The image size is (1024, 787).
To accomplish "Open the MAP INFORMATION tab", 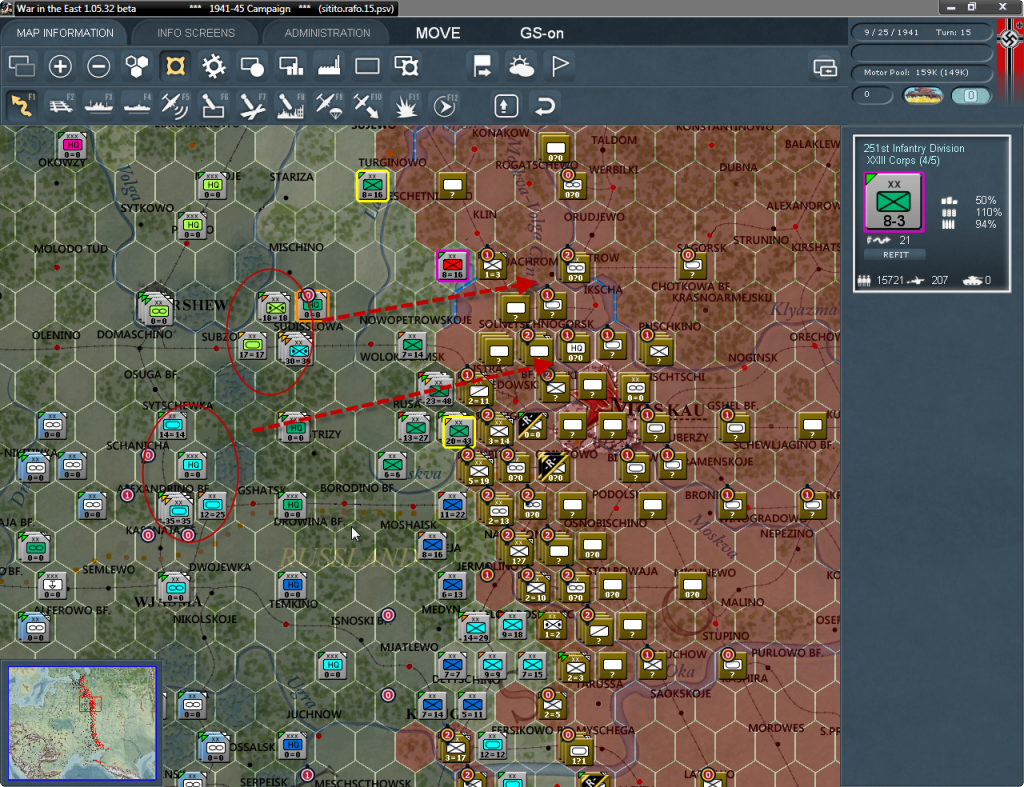I will pyautogui.click(x=65, y=33).
